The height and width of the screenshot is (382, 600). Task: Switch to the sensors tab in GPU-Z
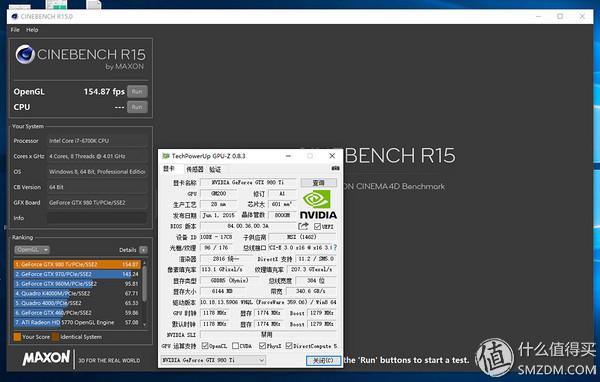tap(194, 169)
